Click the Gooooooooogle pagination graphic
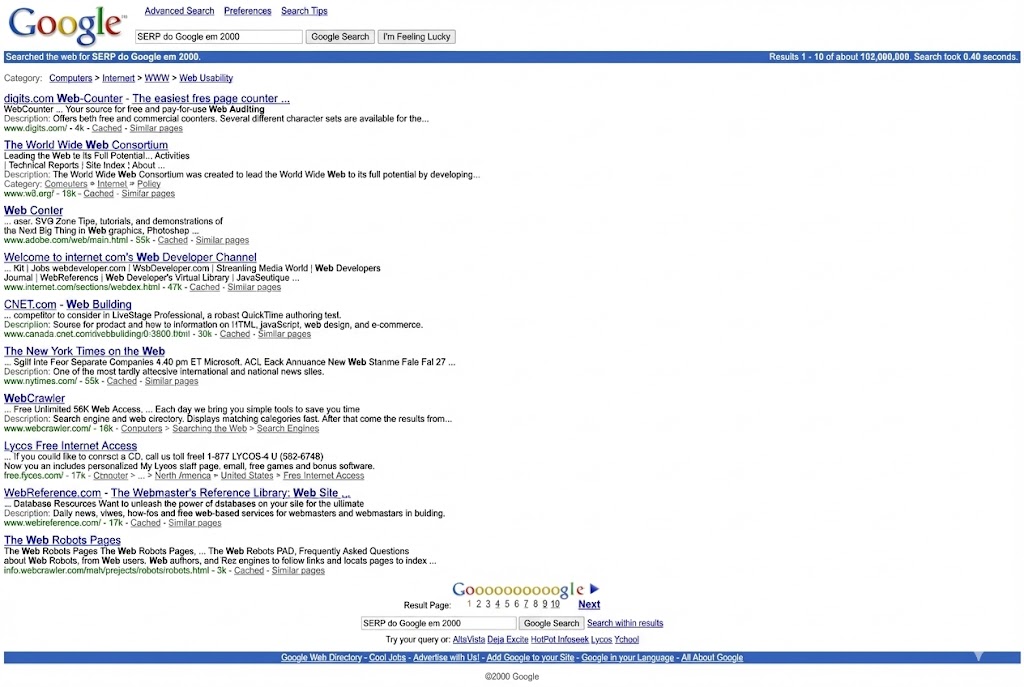Viewport: 1024px width, 687px height. click(520, 589)
